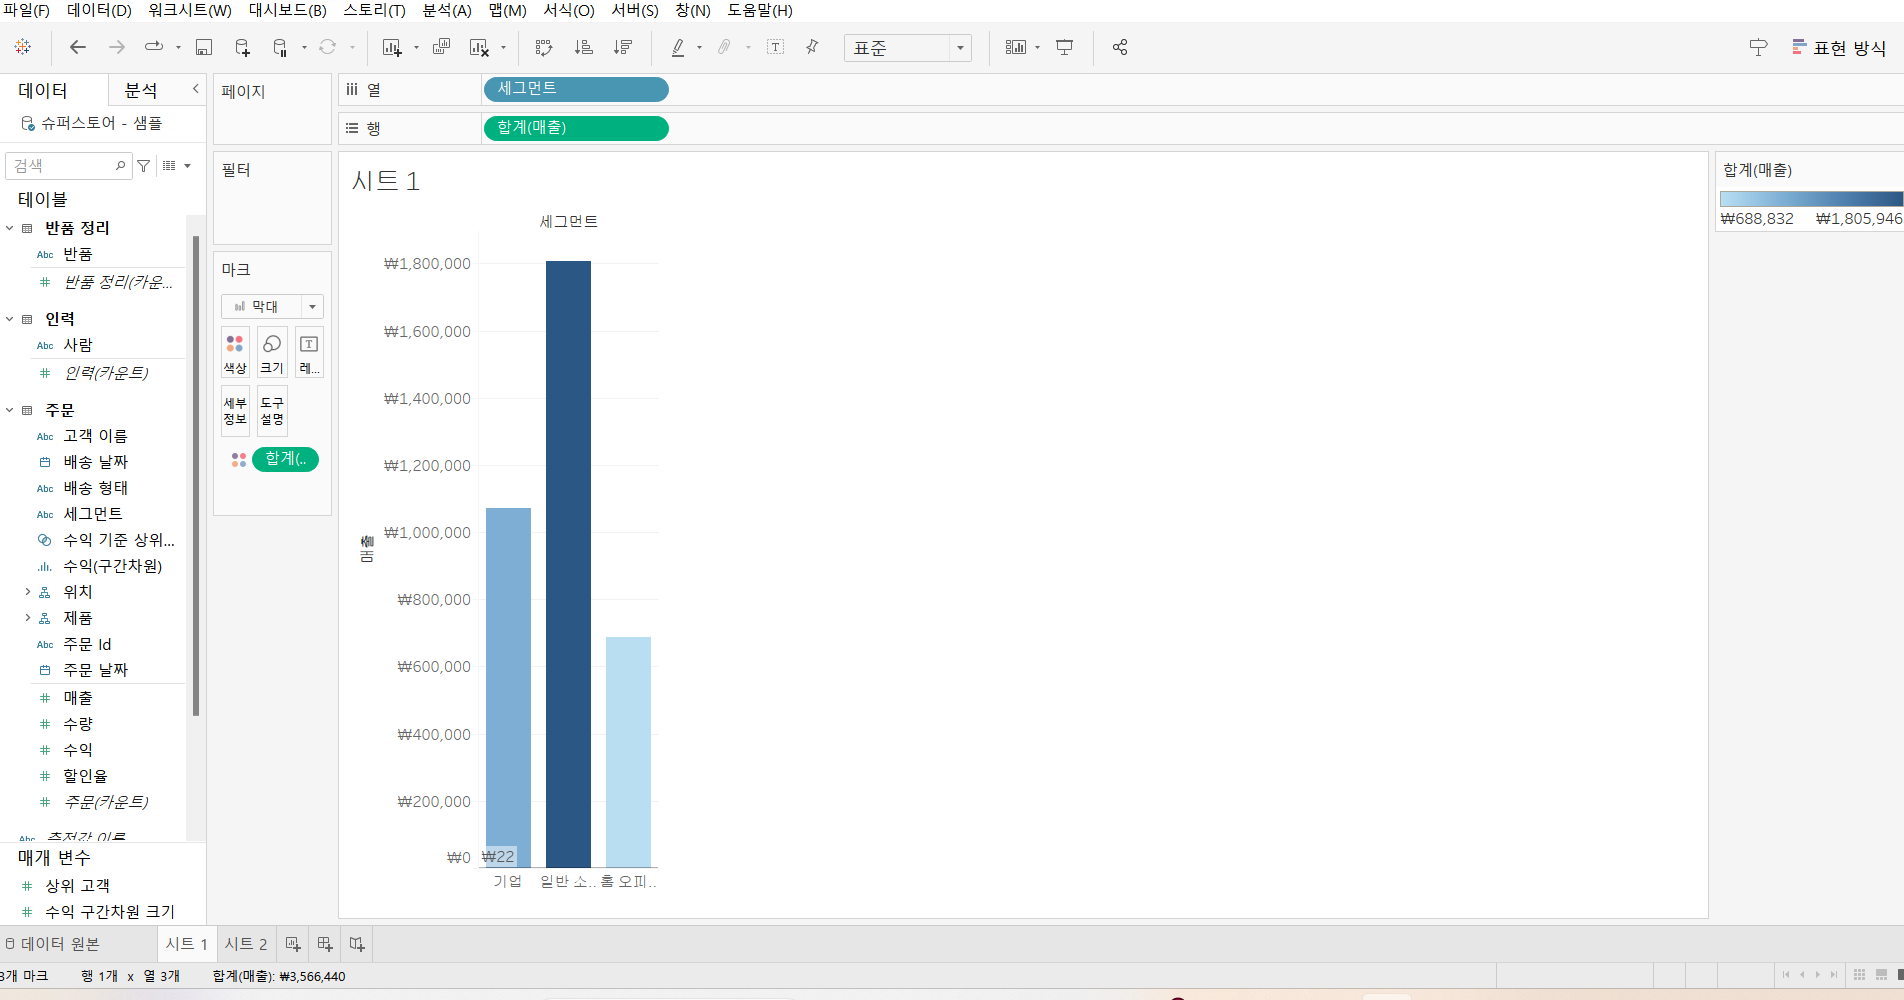Click the new story tab icon
This screenshot has height=1000, width=1904.
coord(357,944)
